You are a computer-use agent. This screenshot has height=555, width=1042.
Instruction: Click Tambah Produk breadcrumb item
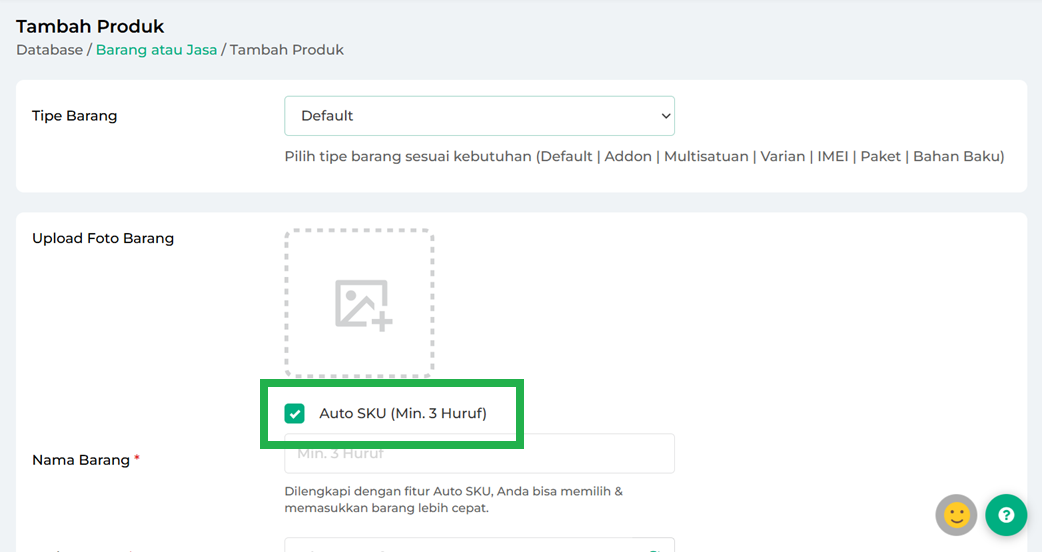pos(287,50)
